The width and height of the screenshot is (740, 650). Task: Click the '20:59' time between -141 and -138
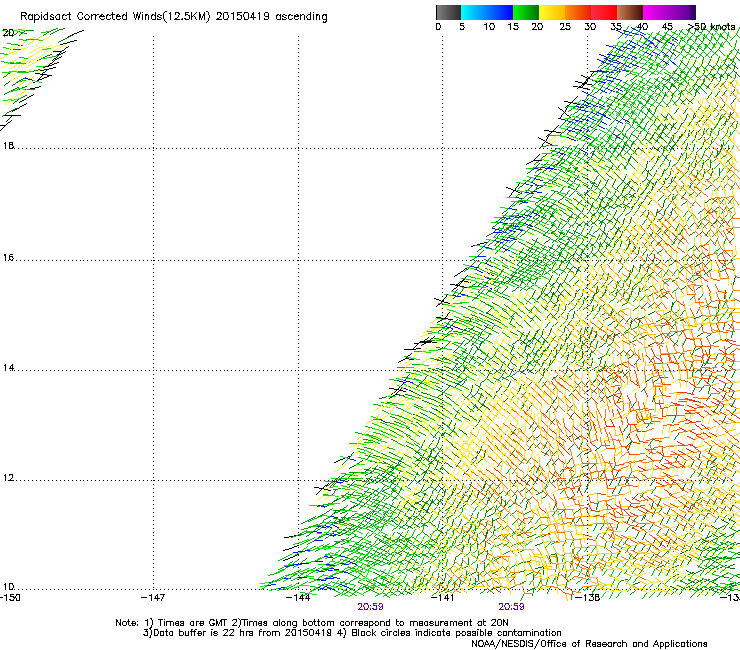click(x=511, y=607)
